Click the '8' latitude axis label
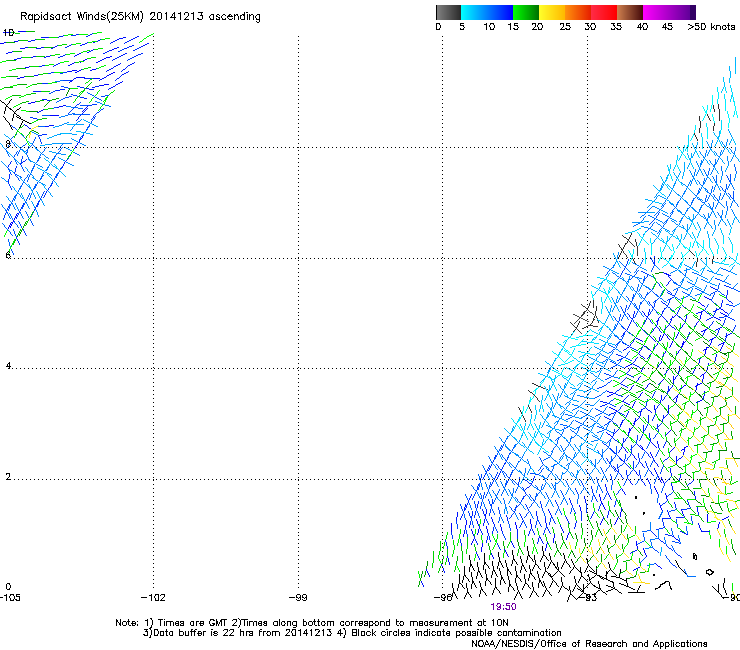Image resolution: width=740 pixels, height=650 pixels. tap(8, 144)
